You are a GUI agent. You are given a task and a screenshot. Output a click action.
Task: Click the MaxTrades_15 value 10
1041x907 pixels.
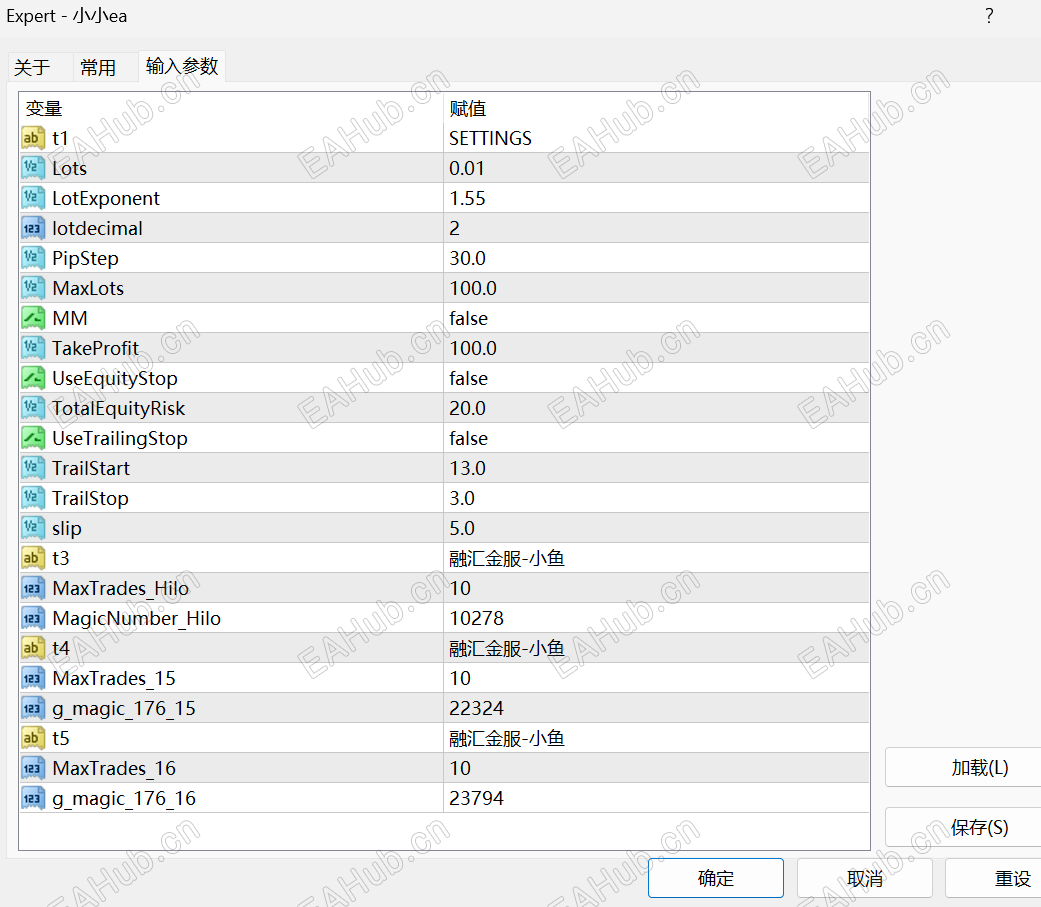point(459,678)
